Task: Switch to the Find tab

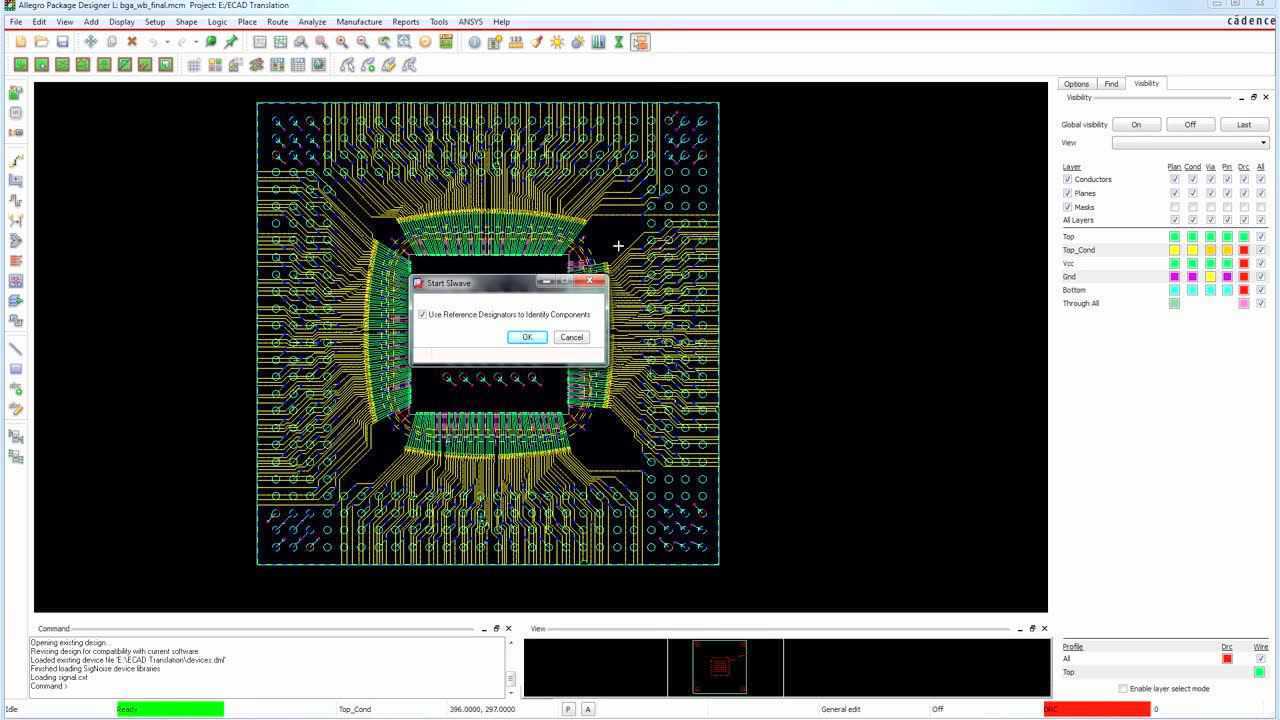Action: 1111,83
